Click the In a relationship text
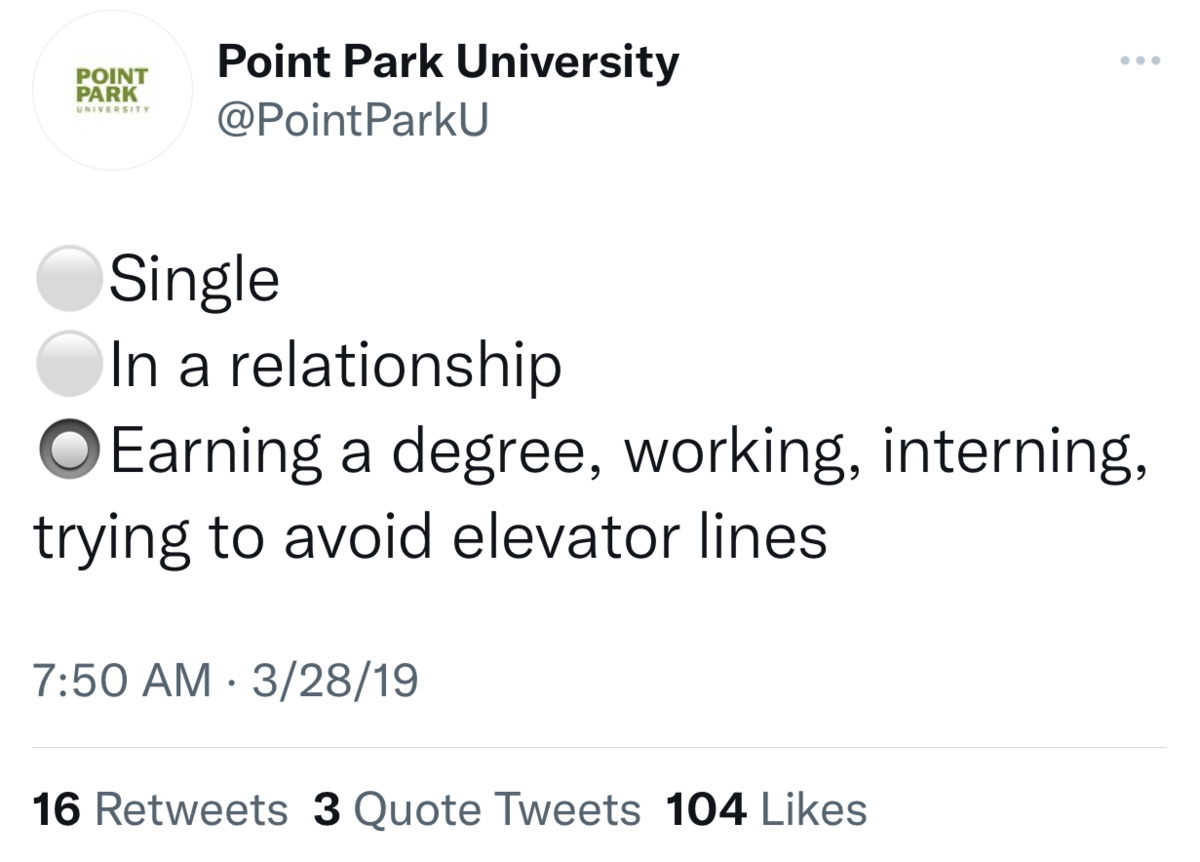This screenshot has width=1200, height=862. 336,367
